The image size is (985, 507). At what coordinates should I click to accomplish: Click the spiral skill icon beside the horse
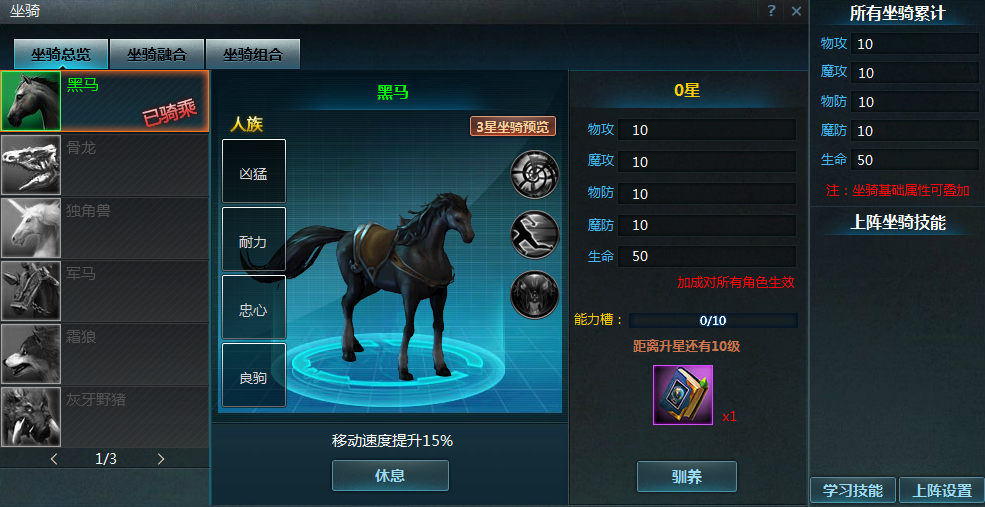point(535,174)
